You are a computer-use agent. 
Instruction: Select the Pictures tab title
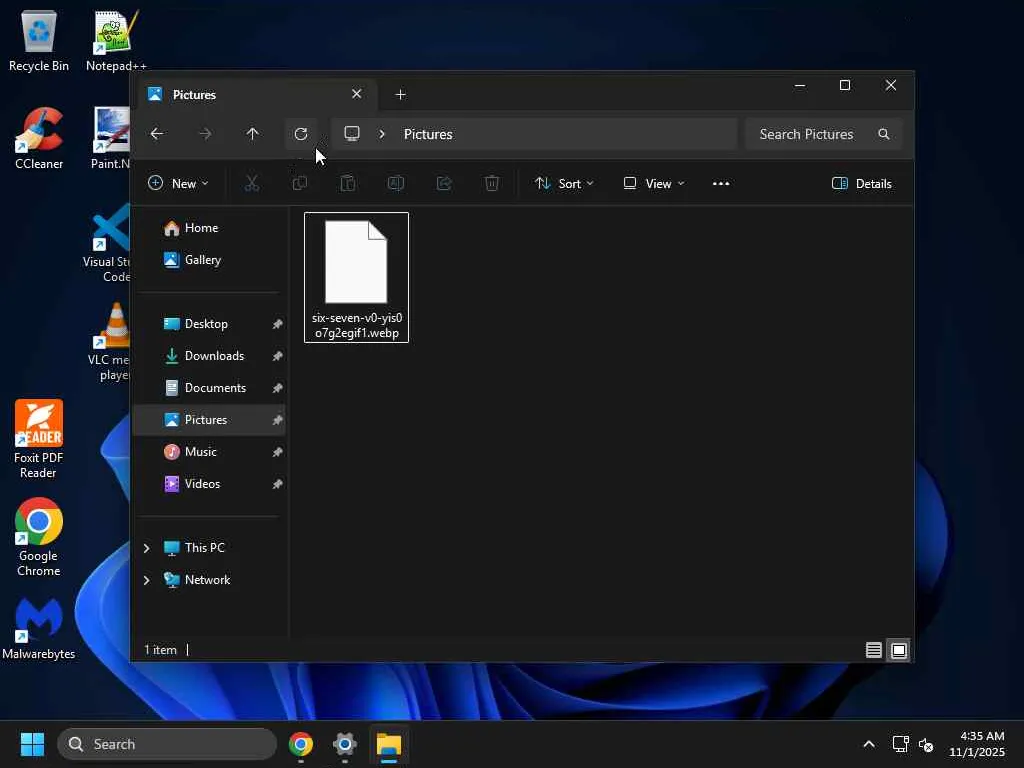tap(194, 95)
